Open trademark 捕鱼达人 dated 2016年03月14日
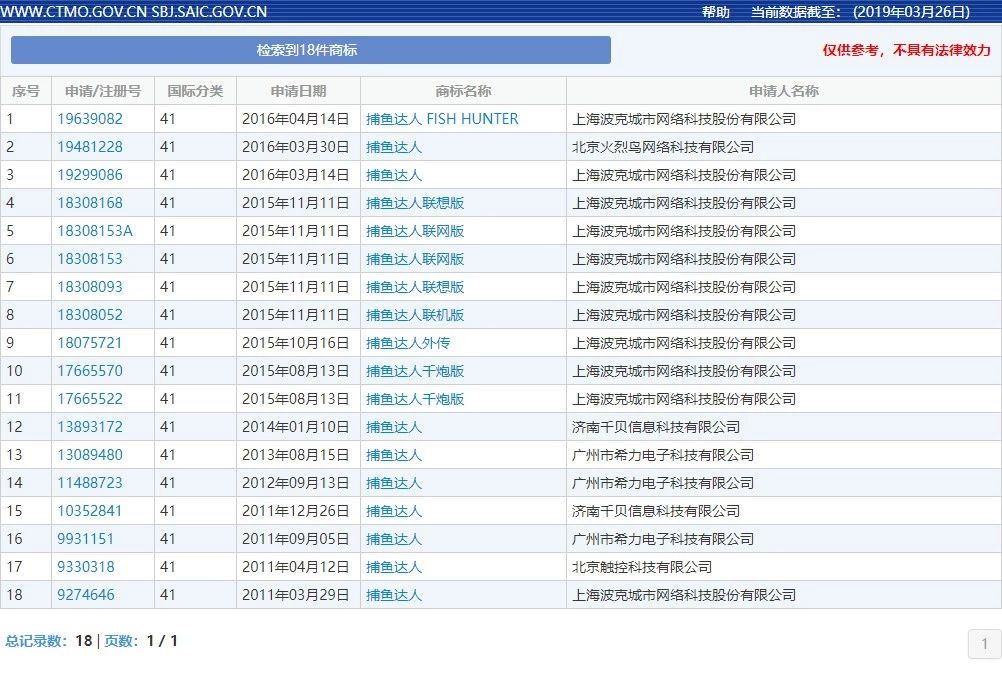 pyautogui.click(x=394, y=175)
